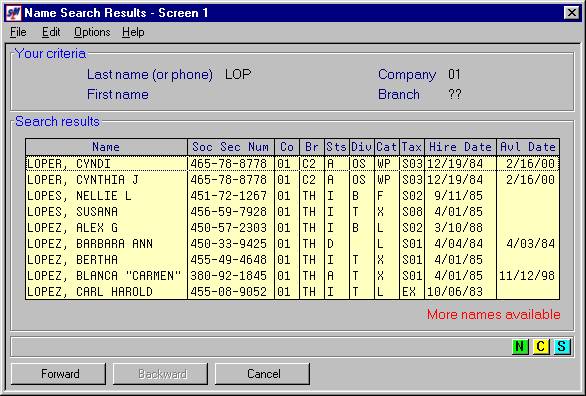Click status D in Barbara Ann row
The height and width of the screenshot is (396, 586).
330,244
